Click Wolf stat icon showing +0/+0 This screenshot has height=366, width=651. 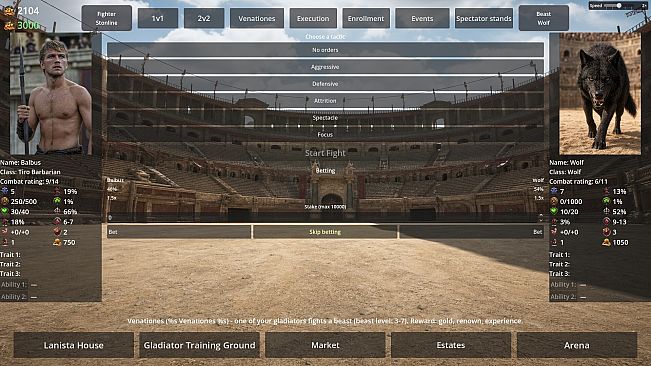pyautogui.click(x=554, y=232)
